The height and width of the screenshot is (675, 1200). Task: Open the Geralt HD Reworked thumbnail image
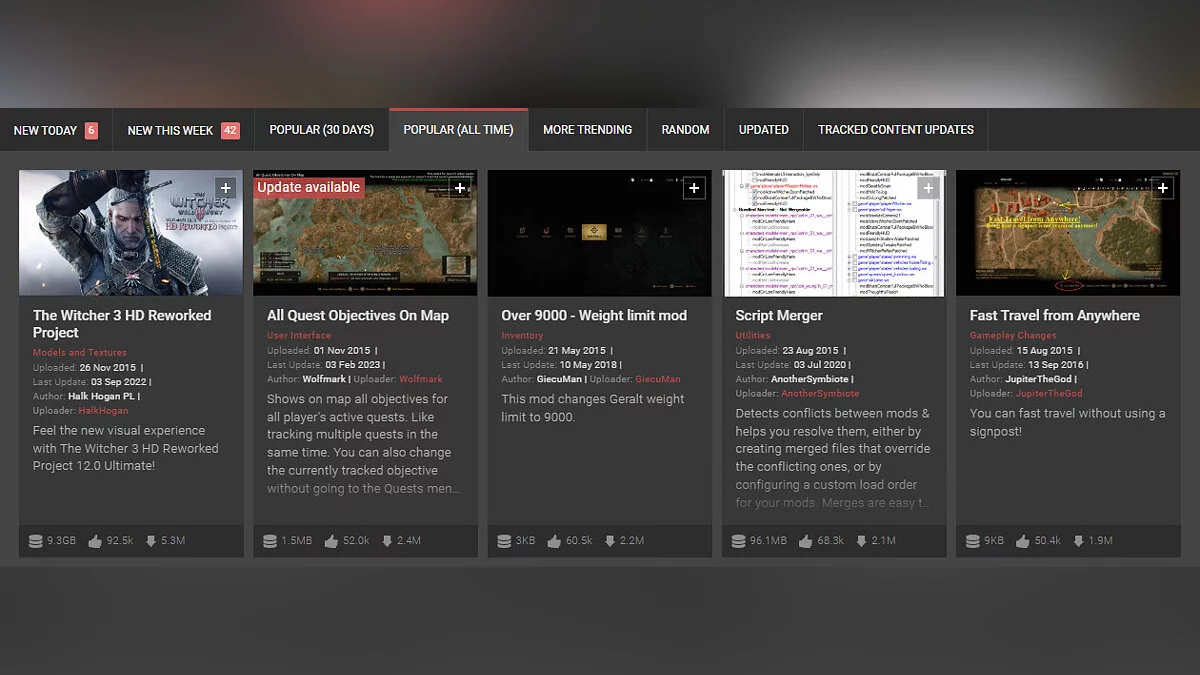131,233
